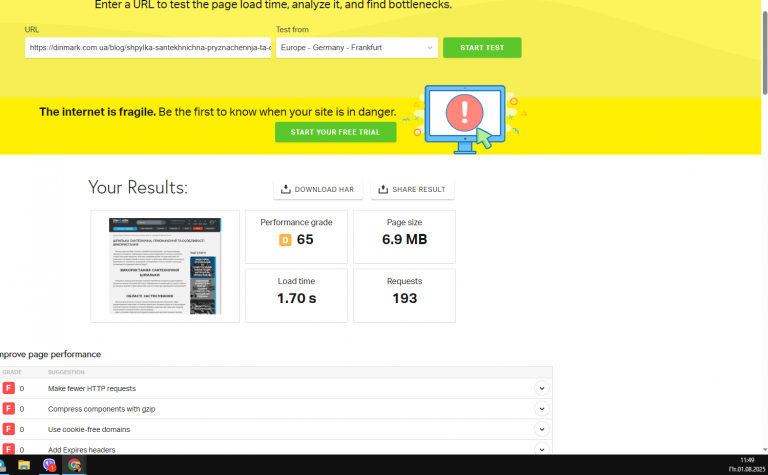Click the START TEST button
This screenshot has height=475, width=768.
(x=482, y=48)
